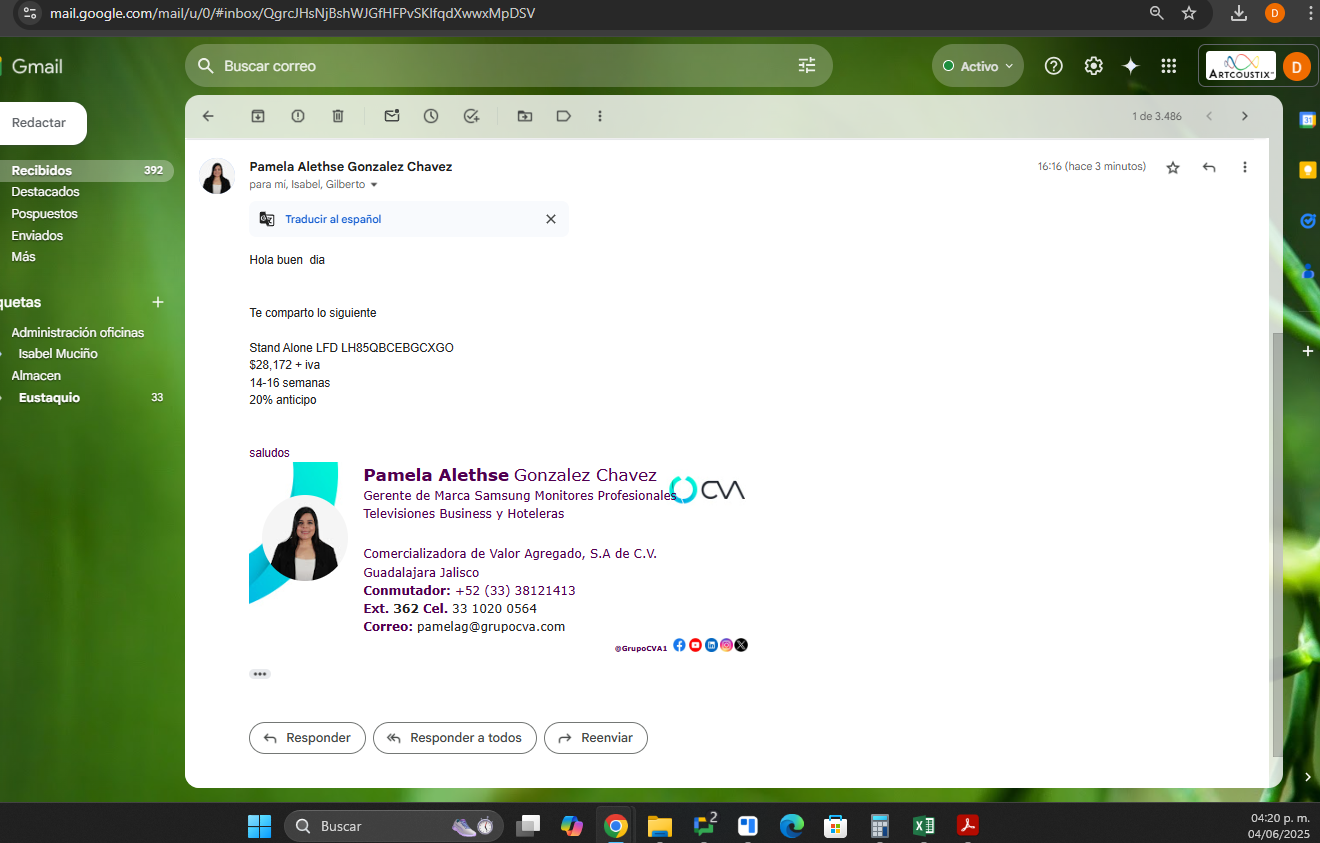Image resolution: width=1320 pixels, height=843 pixels.
Task: Open Gmail help (question mark)
Action: pyautogui.click(x=1053, y=66)
